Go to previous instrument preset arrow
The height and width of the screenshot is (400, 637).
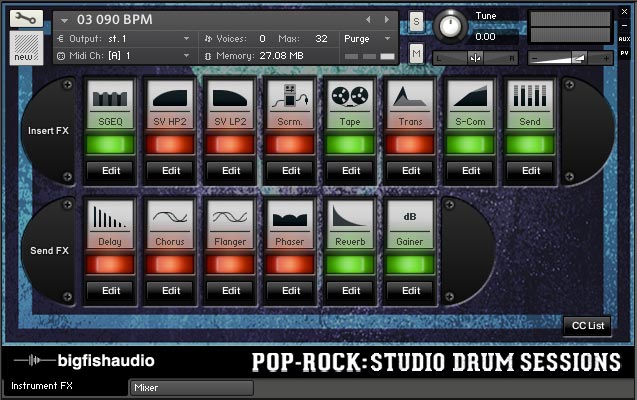368,19
